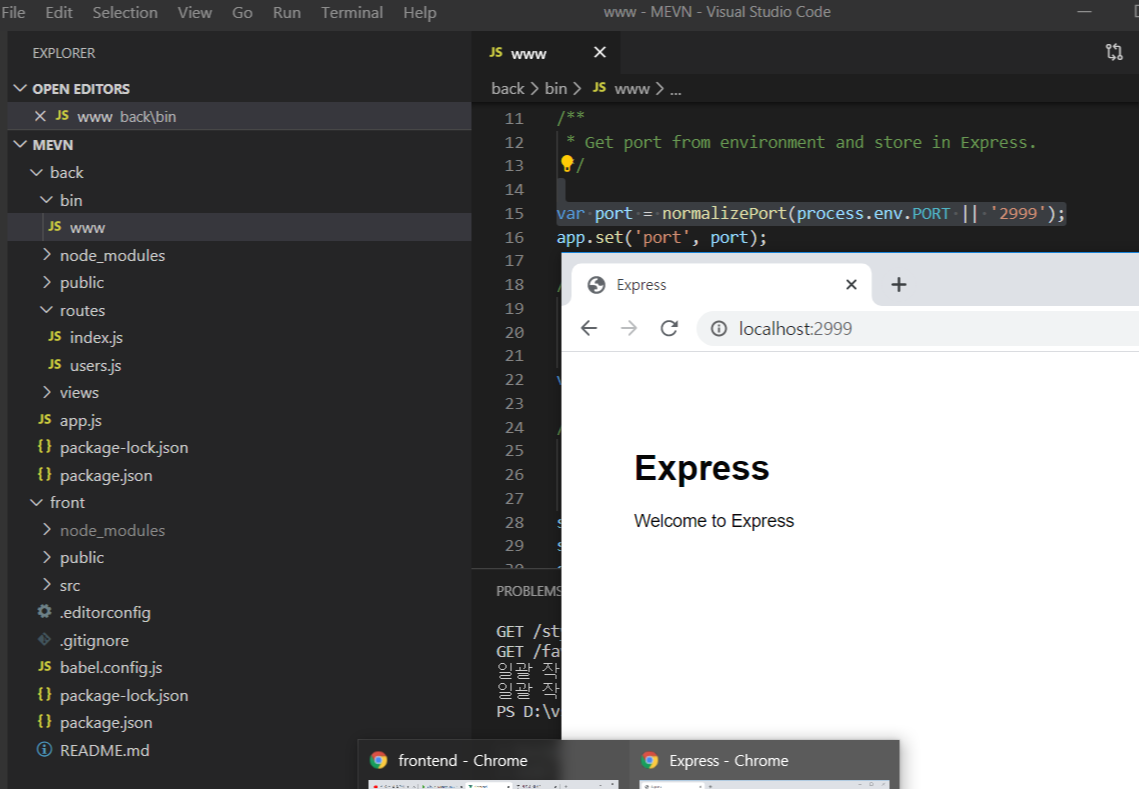
Task: Open index.js in routes
Action: click(239, 338)
